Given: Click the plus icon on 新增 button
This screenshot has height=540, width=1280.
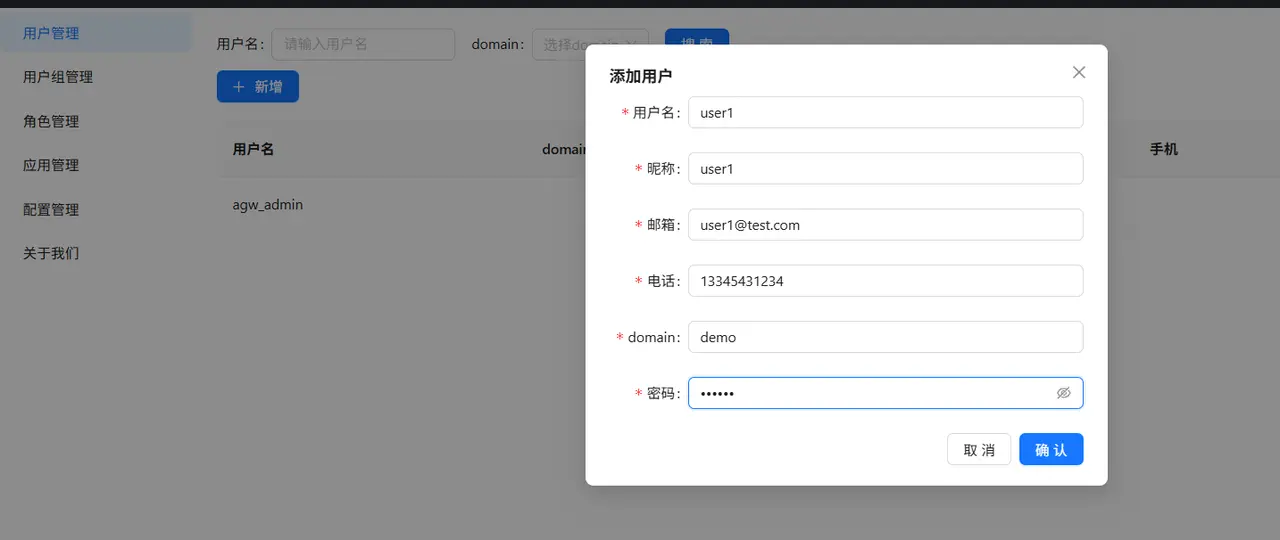Looking at the screenshot, I should 239,87.
